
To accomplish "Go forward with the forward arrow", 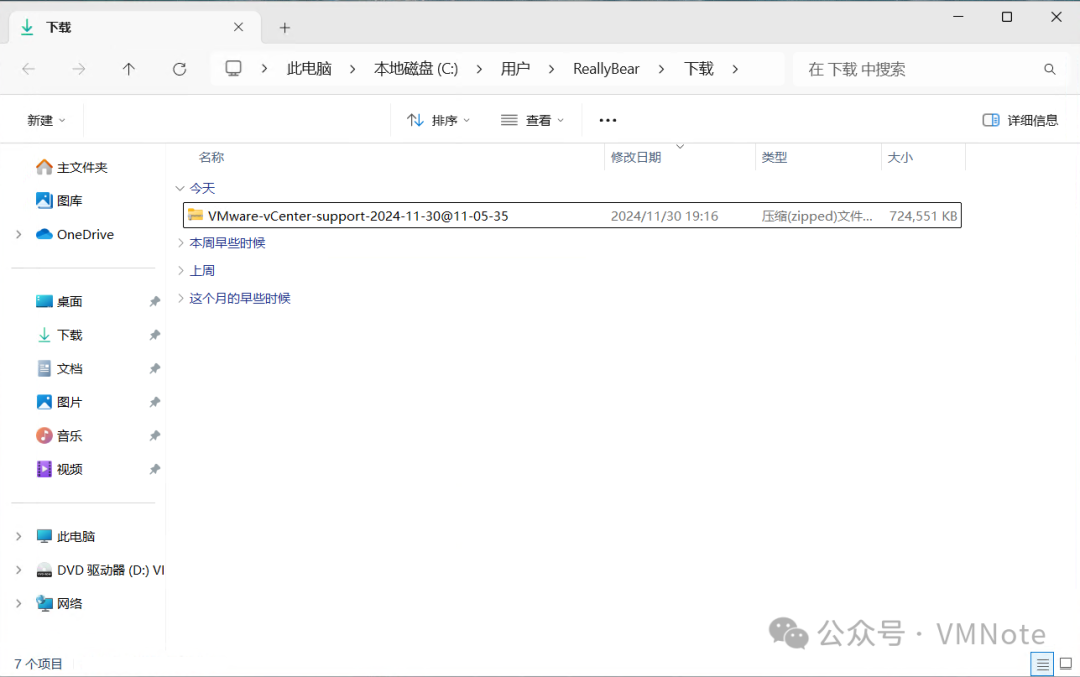I will coord(79,69).
